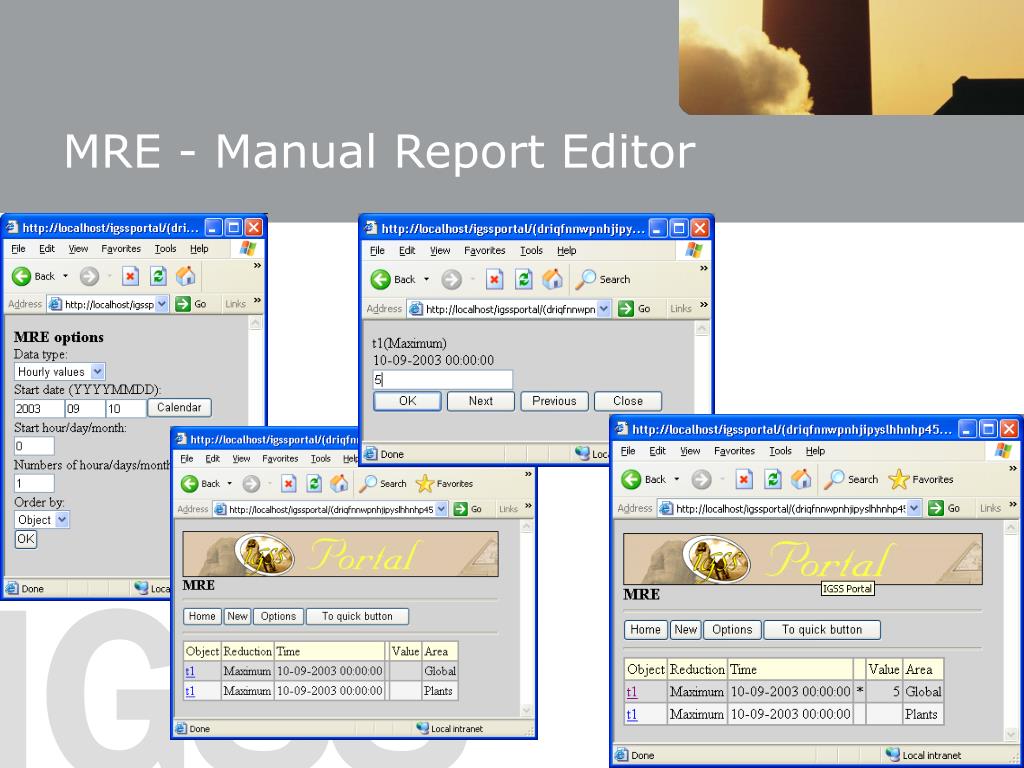Click OK in t1(Maximum) window
This screenshot has width=1024, height=768.
407,401
